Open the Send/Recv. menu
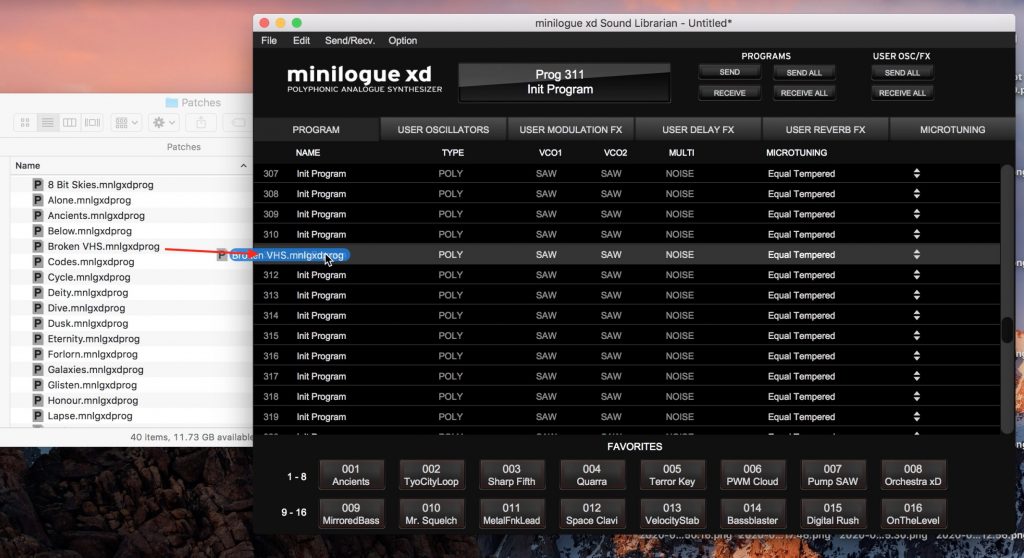The image size is (1024, 558). pos(349,41)
